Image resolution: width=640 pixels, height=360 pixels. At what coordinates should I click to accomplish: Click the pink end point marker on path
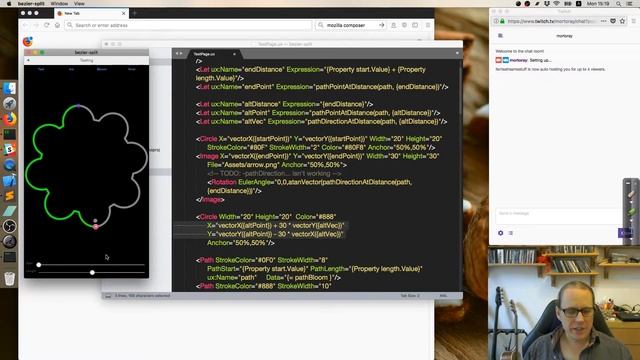click(x=96, y=227)
